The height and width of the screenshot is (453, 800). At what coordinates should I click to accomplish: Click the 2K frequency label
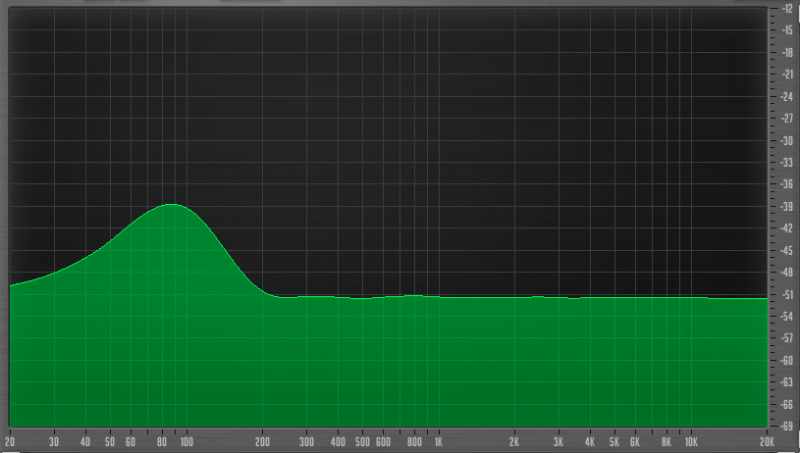[514, 441]
